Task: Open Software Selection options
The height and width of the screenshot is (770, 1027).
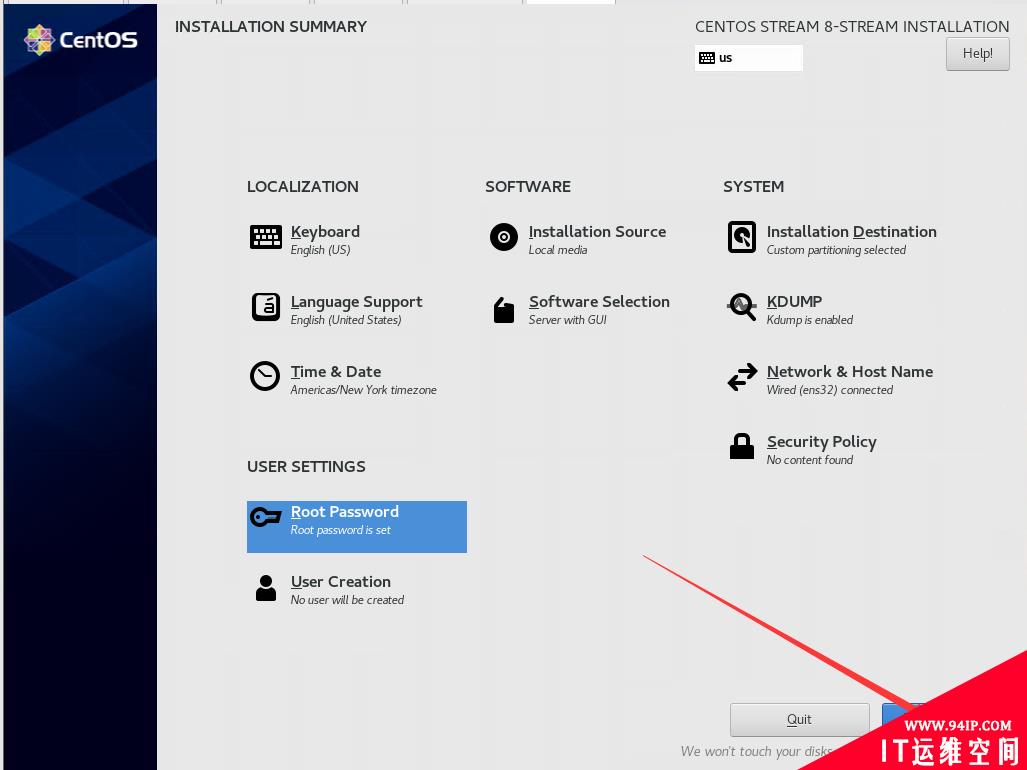Action: click(x=599, y=302)
